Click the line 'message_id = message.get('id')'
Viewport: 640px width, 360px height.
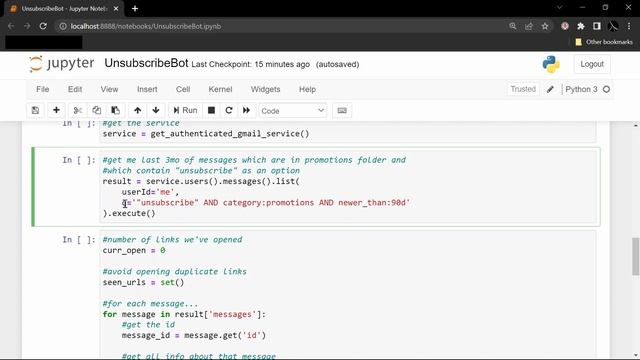click(x=193, y=335)
